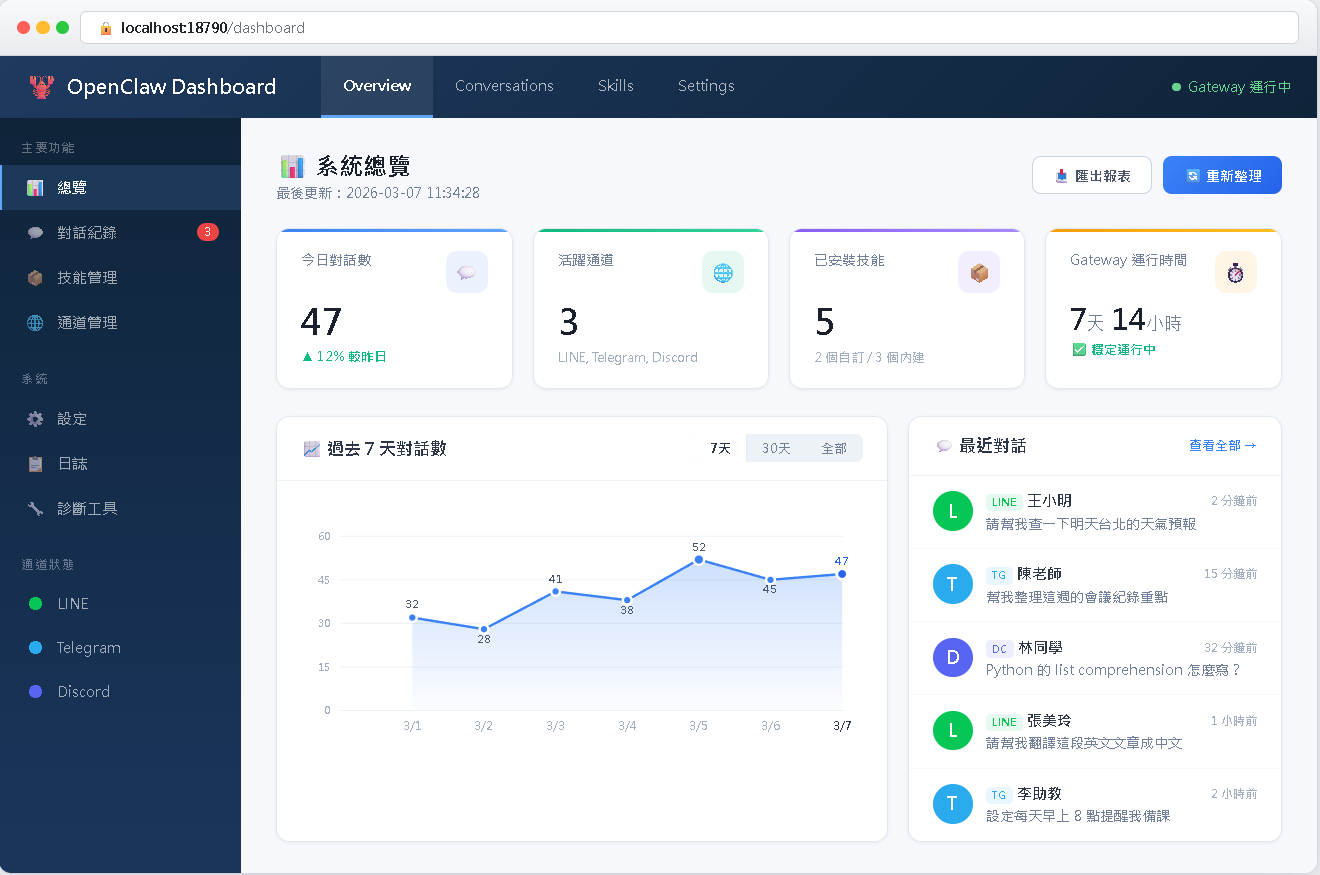Switch chart range to 30天
Screen dimensions: 1320x875
click(776, 447)
